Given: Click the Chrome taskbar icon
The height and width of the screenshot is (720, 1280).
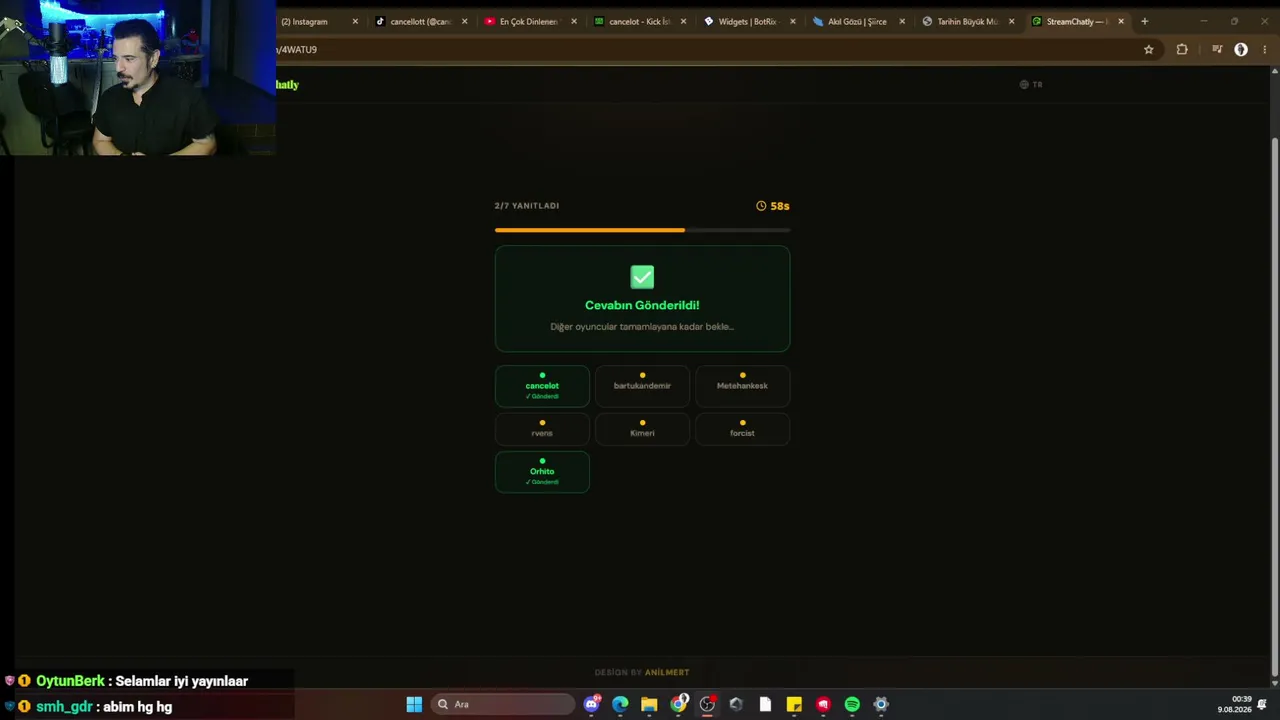Looking at the screenshot, I should pyautogui.click(x=678, y=704).
